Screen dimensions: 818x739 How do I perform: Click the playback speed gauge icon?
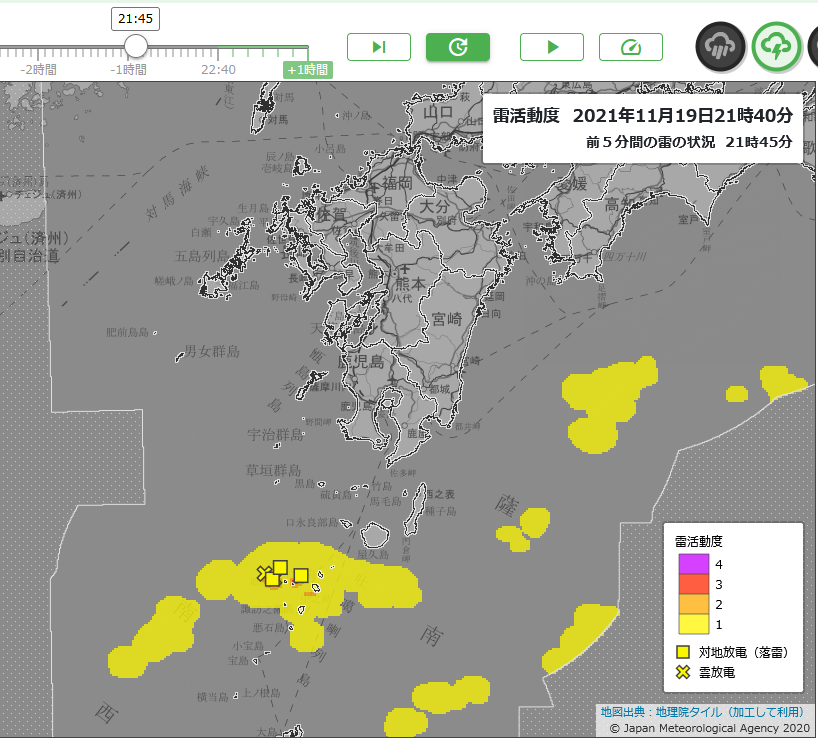point(631,46)
